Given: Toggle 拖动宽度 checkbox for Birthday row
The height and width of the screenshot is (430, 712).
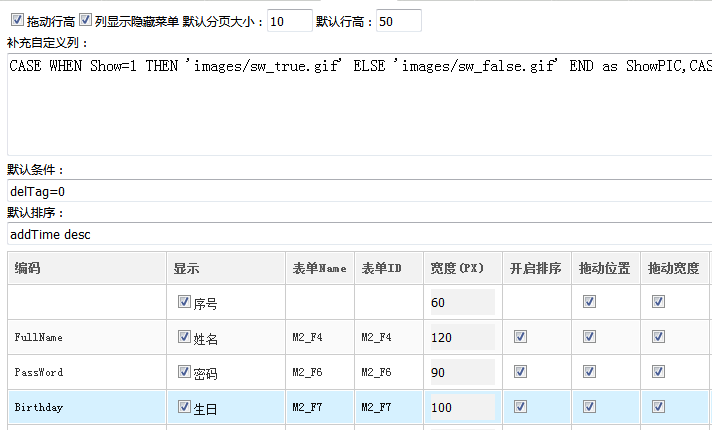Looking at the screenshot, I should [658, 406].
